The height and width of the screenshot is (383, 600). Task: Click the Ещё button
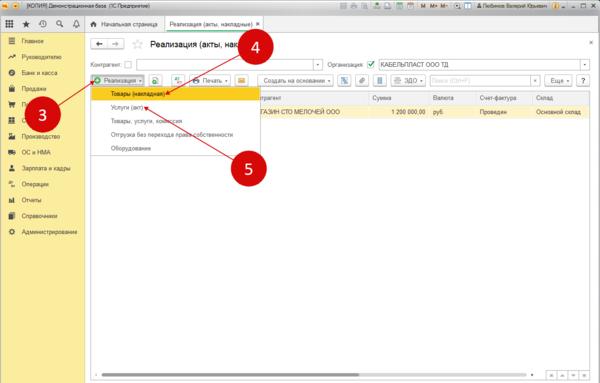[x=558, y=81]
